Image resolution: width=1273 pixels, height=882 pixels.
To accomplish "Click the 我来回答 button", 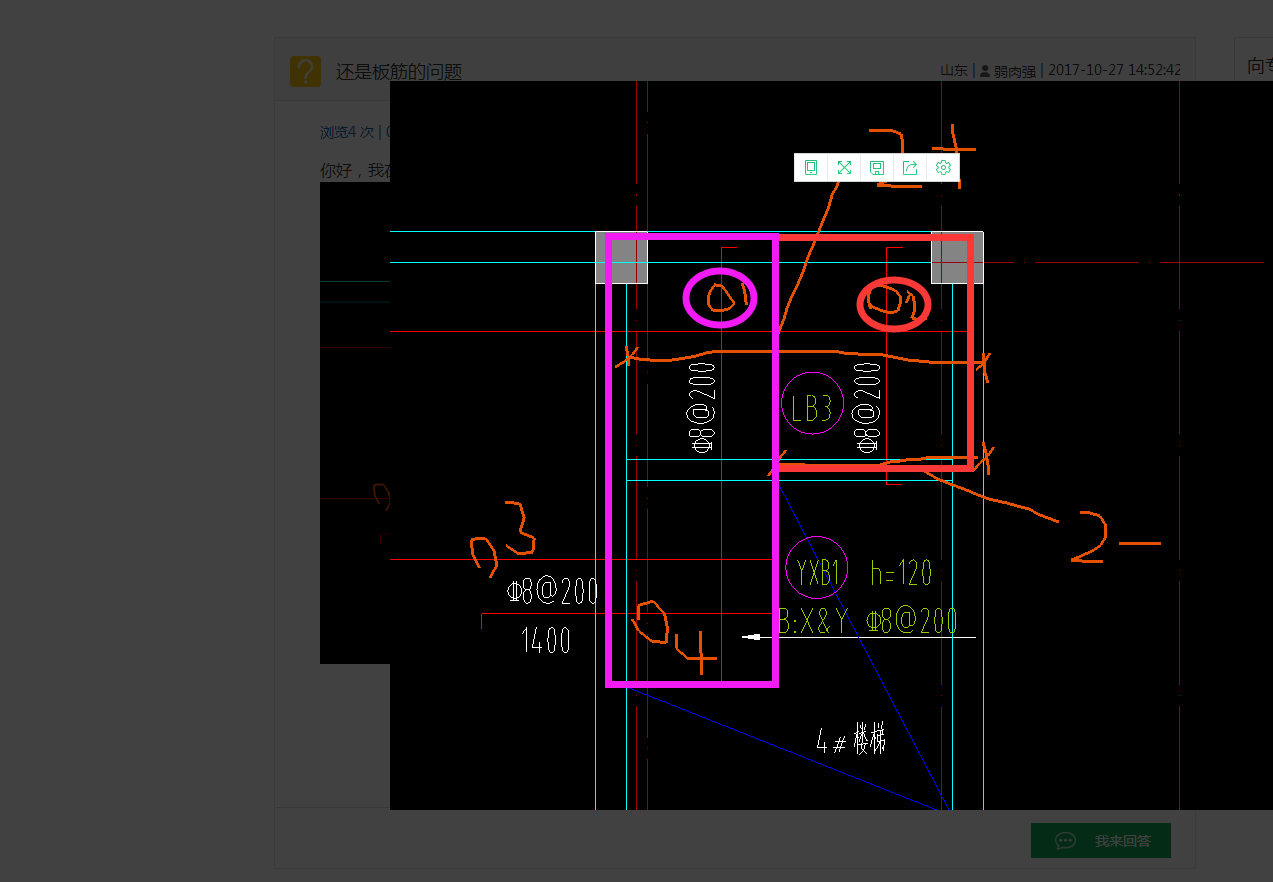I will (1101, 841).
